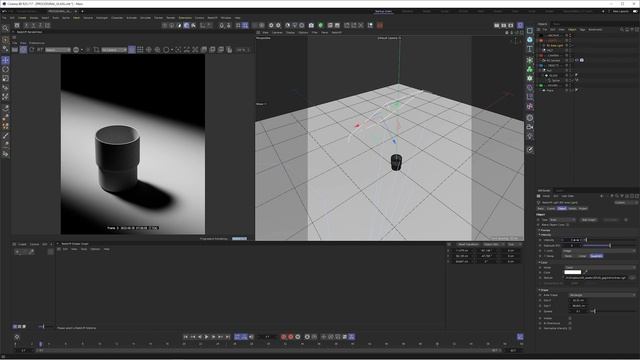The height and width of the screenshot is (360, 640).
Task: Click the light Color white swatch
Action: [x=573, y=272]
